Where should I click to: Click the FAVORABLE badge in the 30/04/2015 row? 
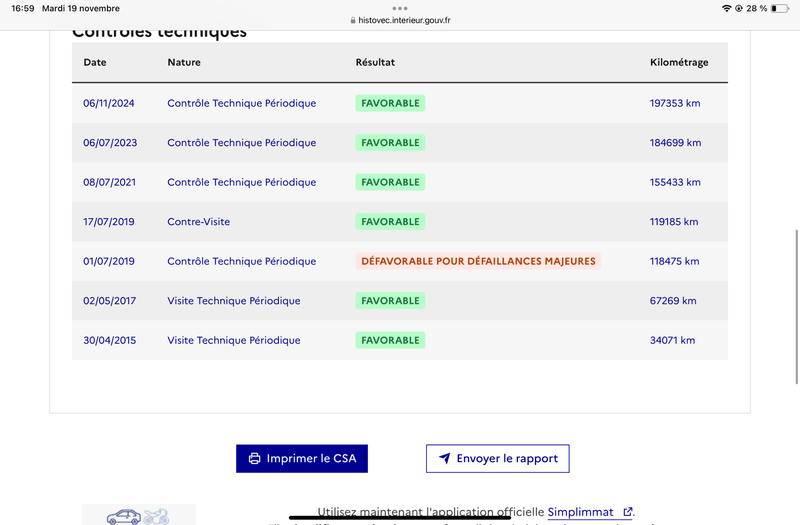coord(390,340)
